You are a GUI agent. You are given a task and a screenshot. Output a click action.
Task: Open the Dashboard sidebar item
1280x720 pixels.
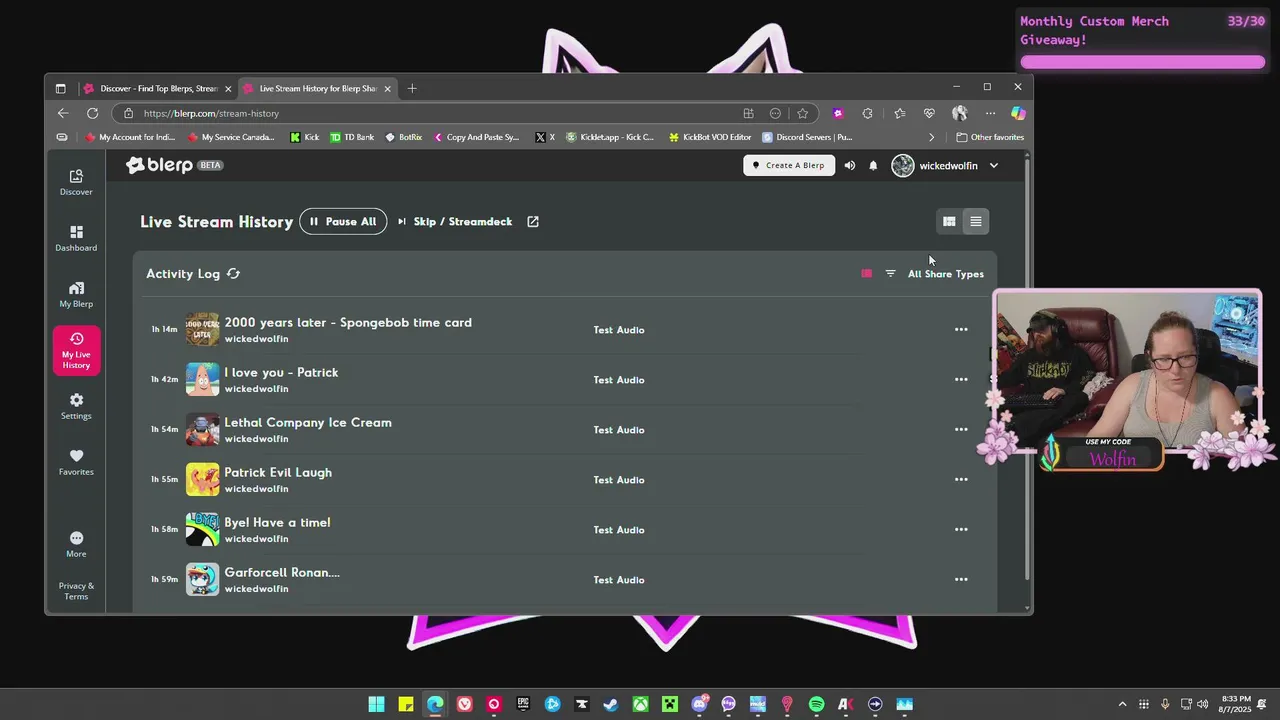coord(76,238)
